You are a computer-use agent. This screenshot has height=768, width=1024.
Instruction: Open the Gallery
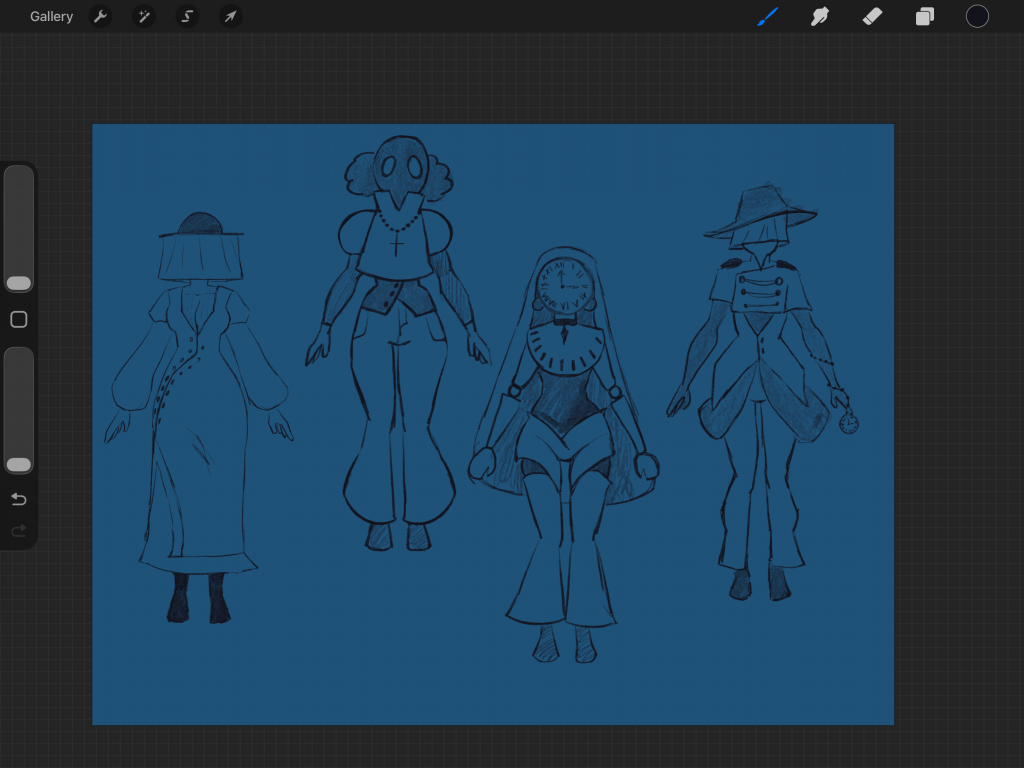coord(51,17)
